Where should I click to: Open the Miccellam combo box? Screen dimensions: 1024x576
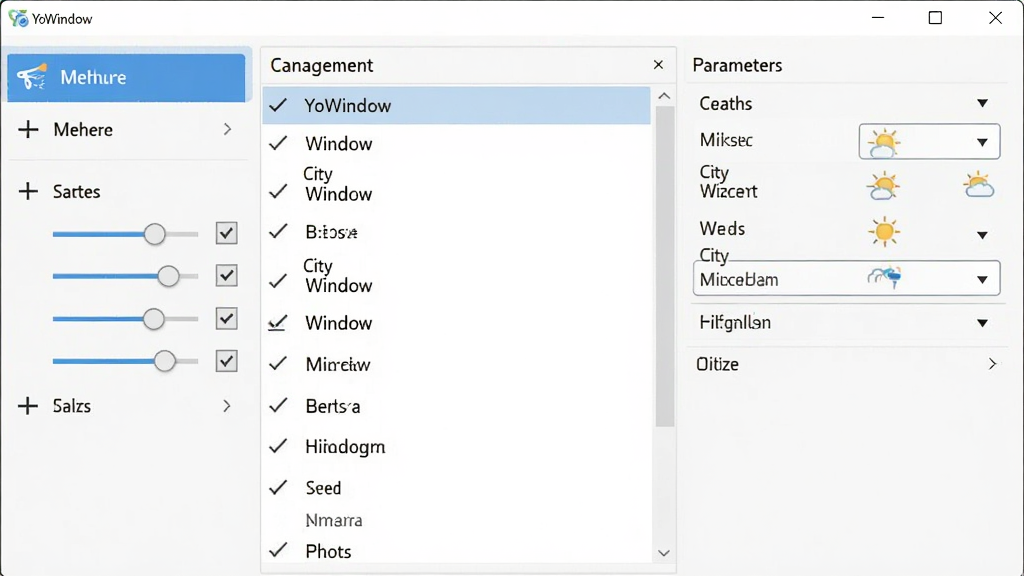(x=846, y=279)
